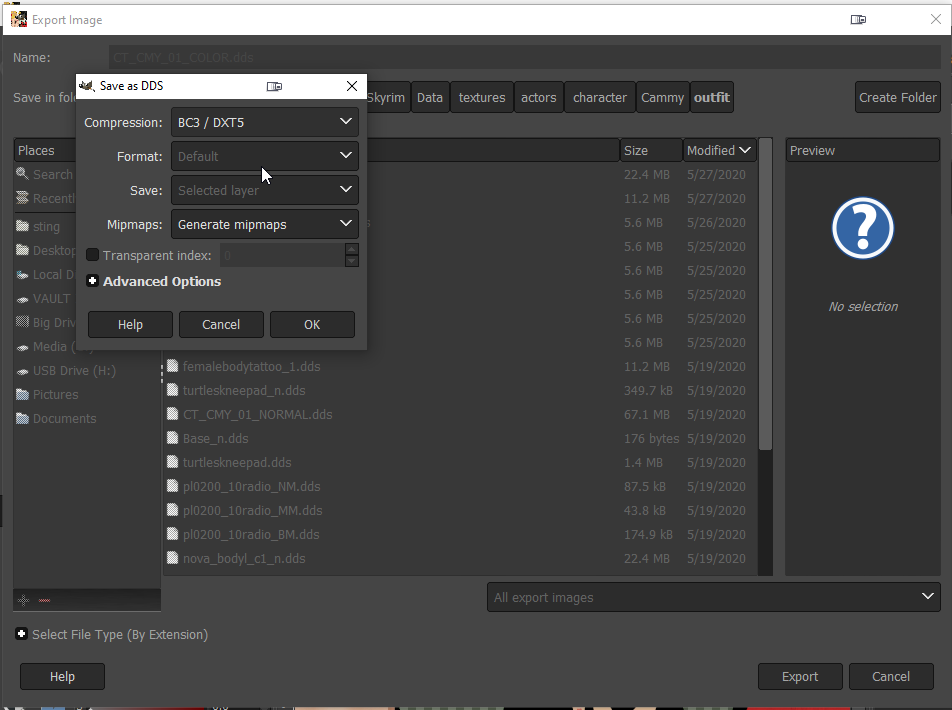Click the Places column header
The image size is (952, 710).
45,150
